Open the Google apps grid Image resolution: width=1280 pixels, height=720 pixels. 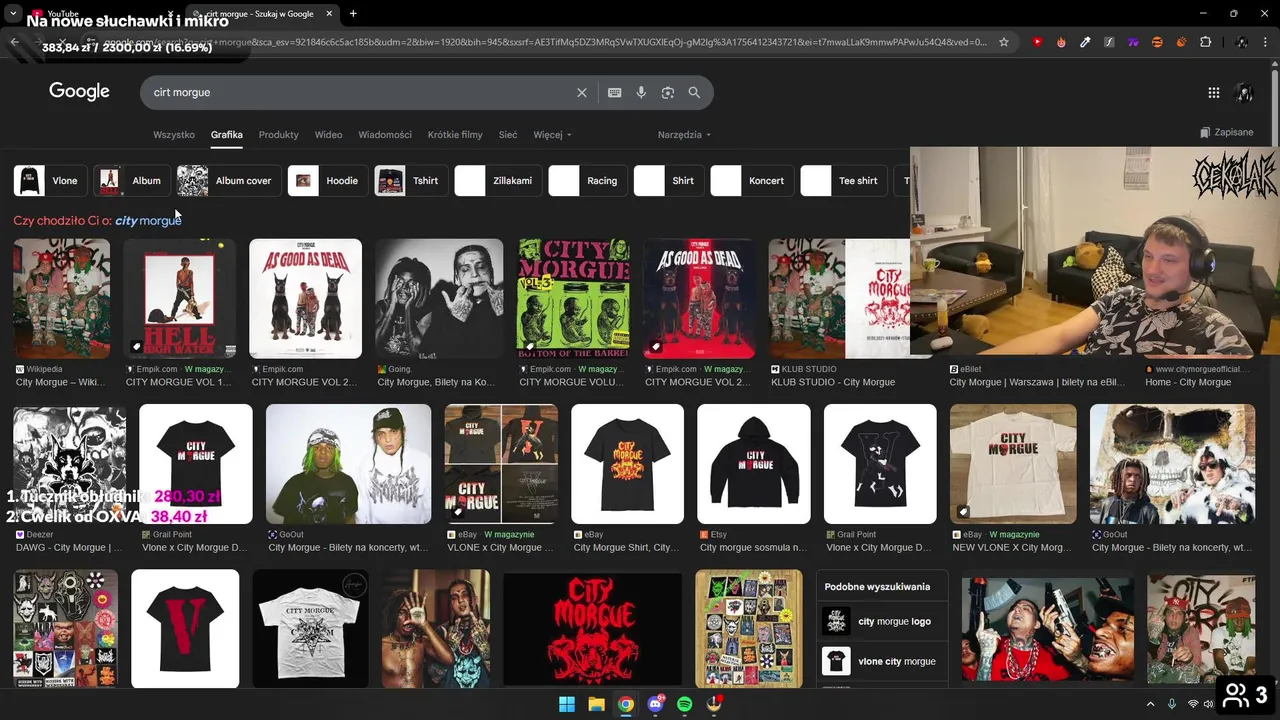point(1214,92)
